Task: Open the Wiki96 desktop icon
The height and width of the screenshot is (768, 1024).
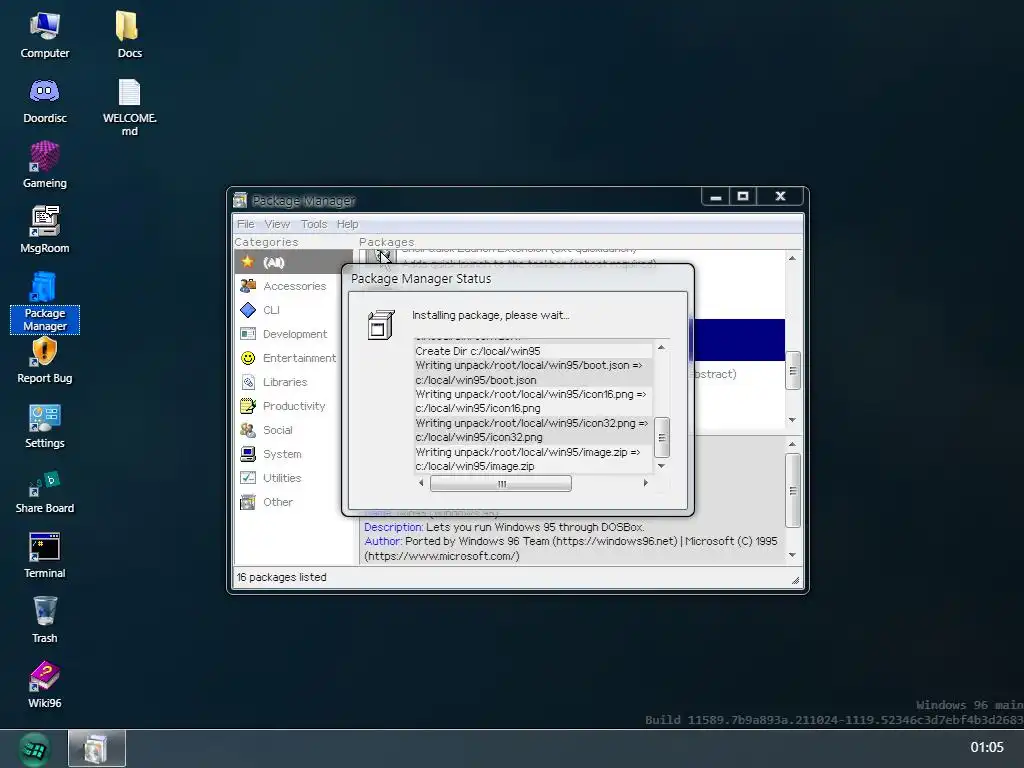Action: (x=44, y=685)
